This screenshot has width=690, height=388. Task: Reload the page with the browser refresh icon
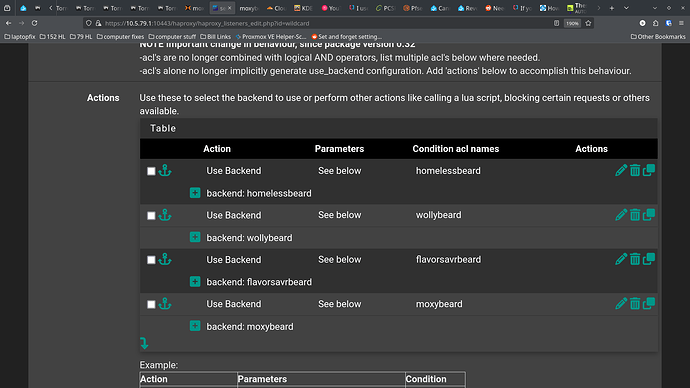pyautogui.click(x=34, y=23)
